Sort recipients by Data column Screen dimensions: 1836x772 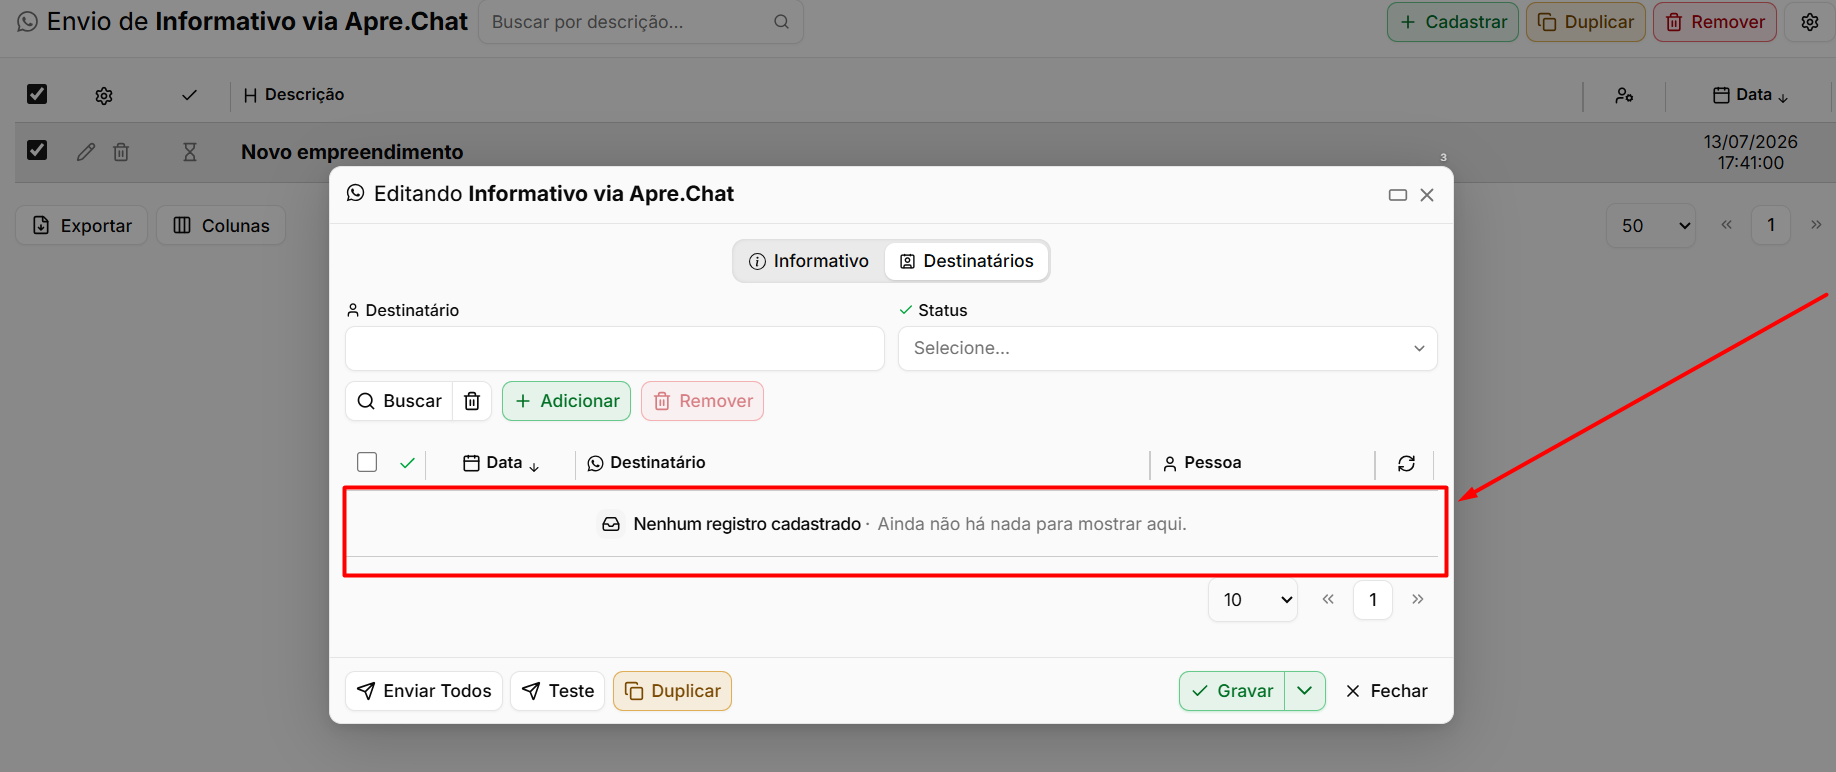[x=501, y=463]
